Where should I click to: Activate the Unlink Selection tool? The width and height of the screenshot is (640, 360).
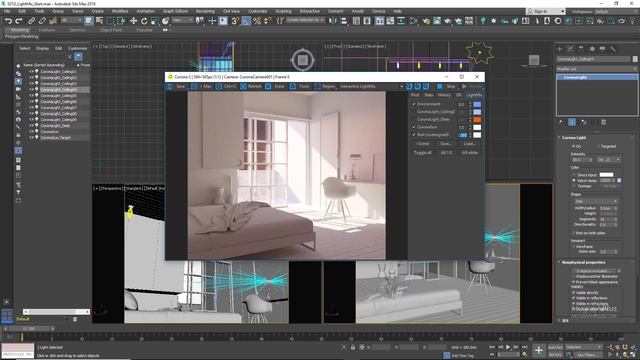(x=42, y=21)
